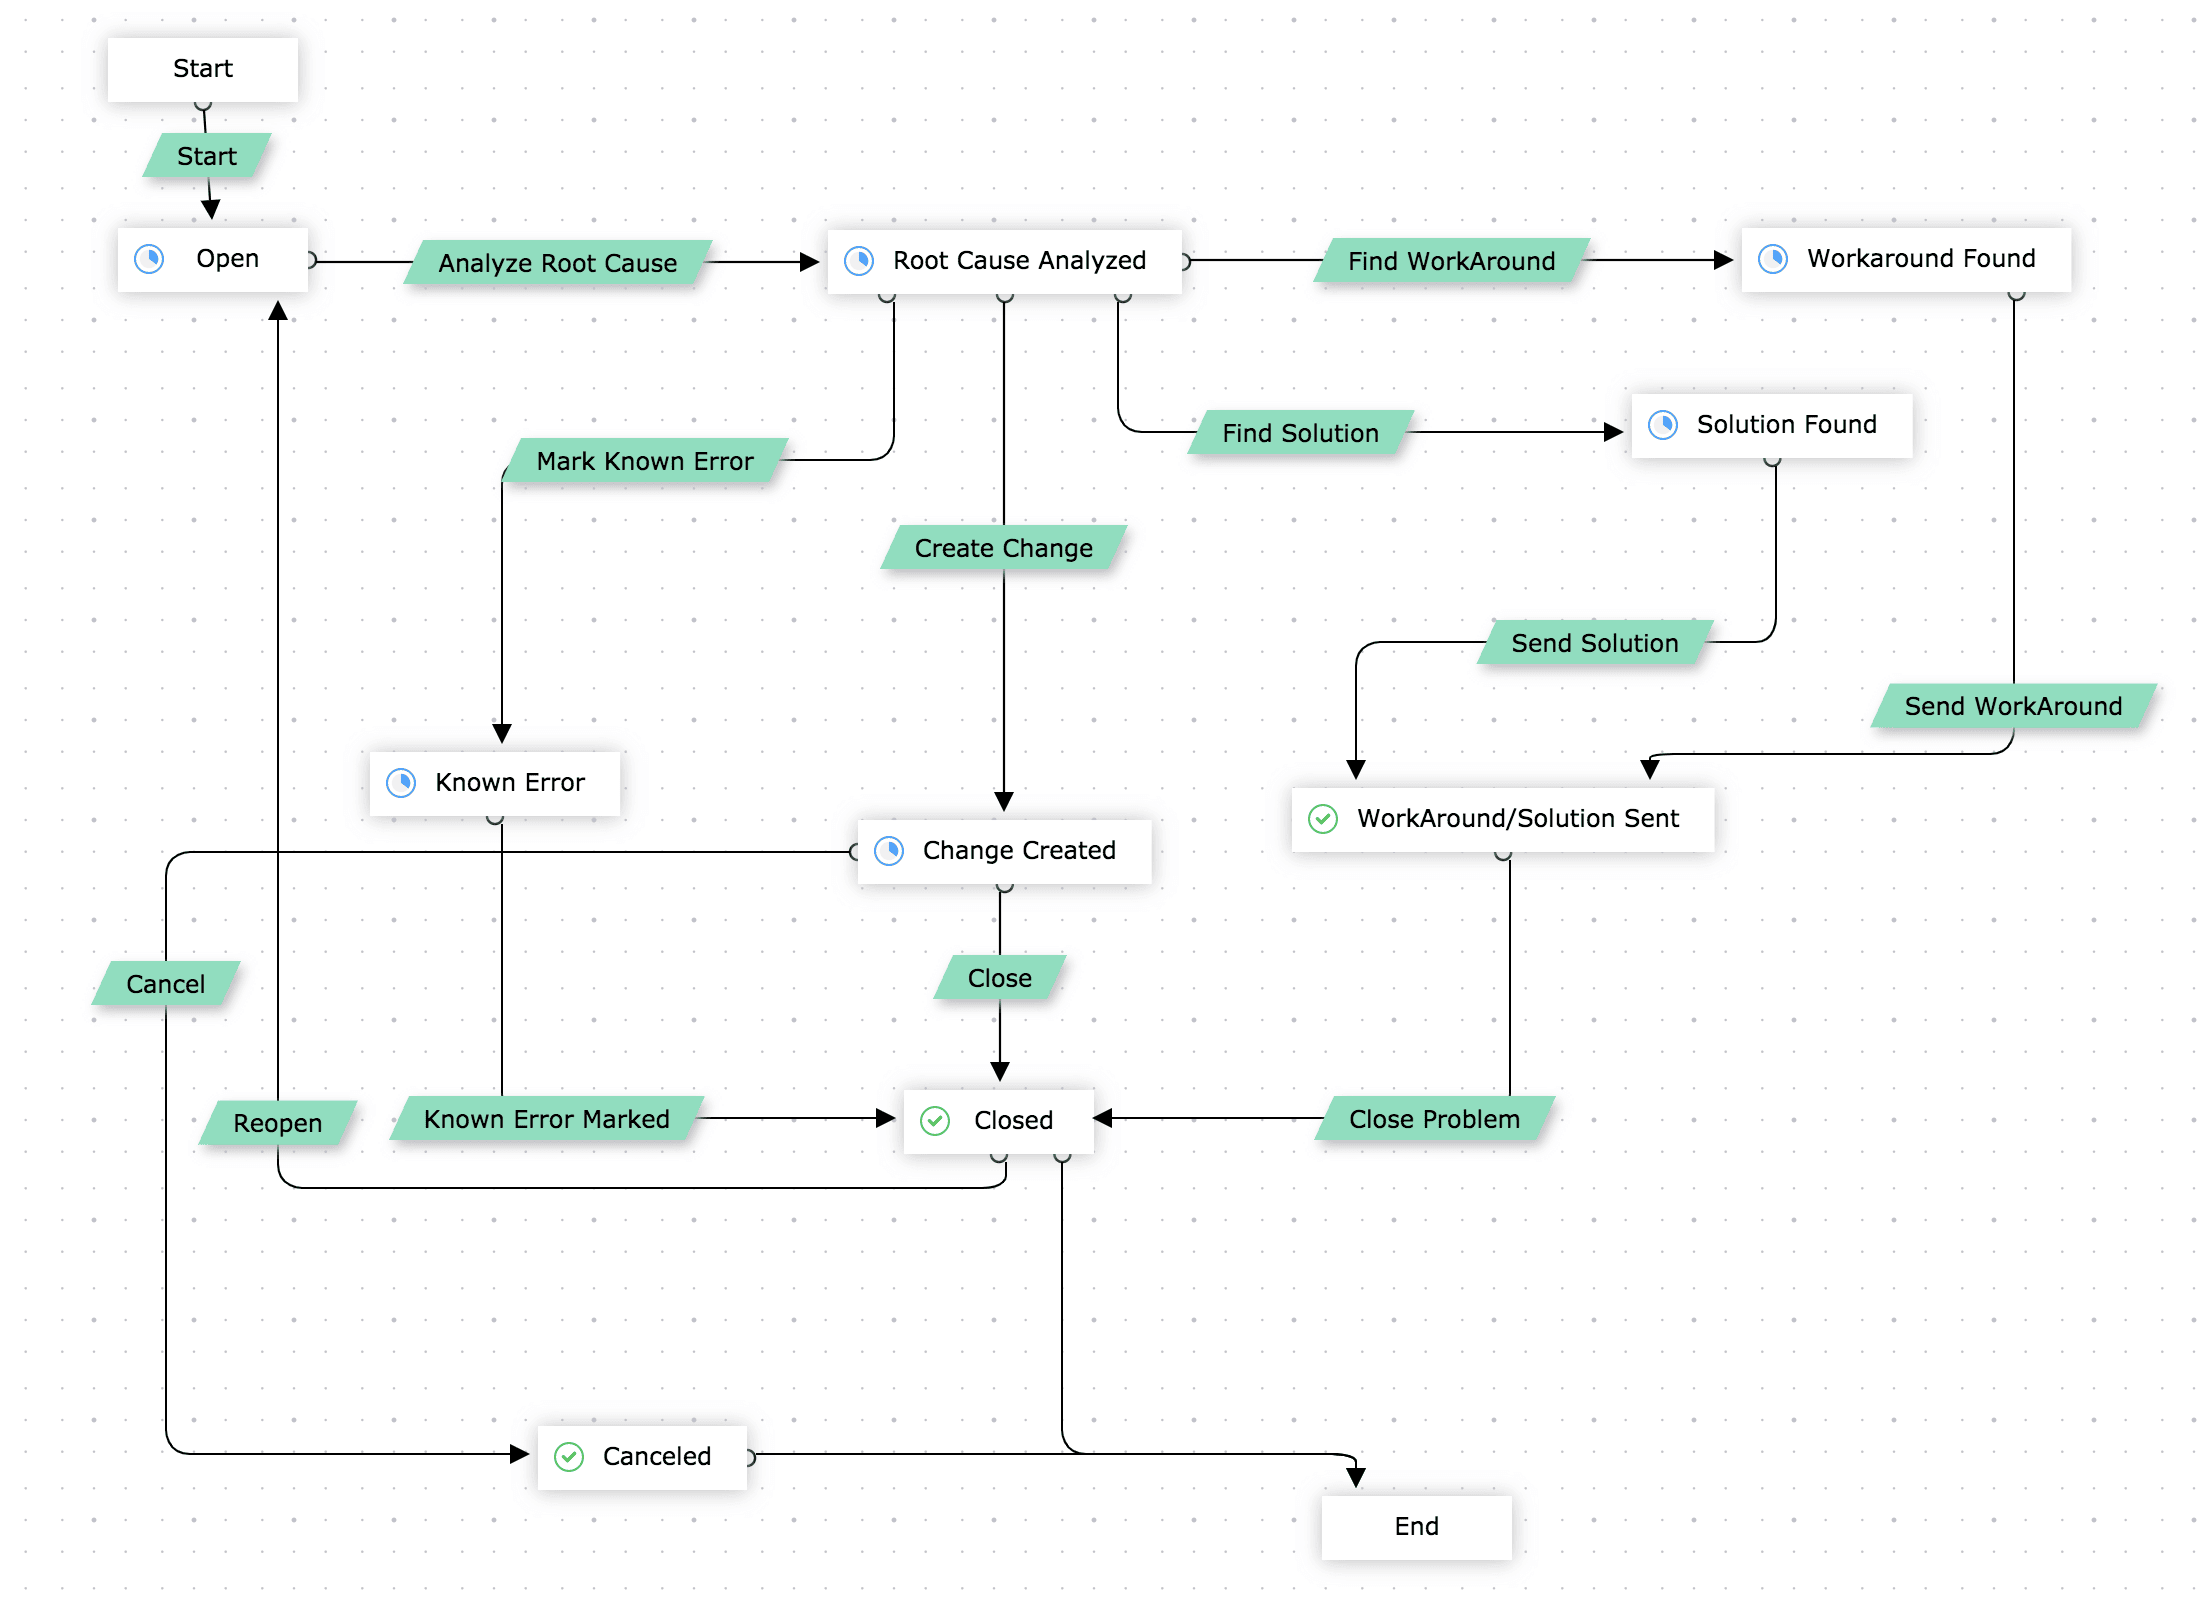This screenshot has width=2208, height=1614.
Task: Click the Canceled state text
Action: (657, 1457)
